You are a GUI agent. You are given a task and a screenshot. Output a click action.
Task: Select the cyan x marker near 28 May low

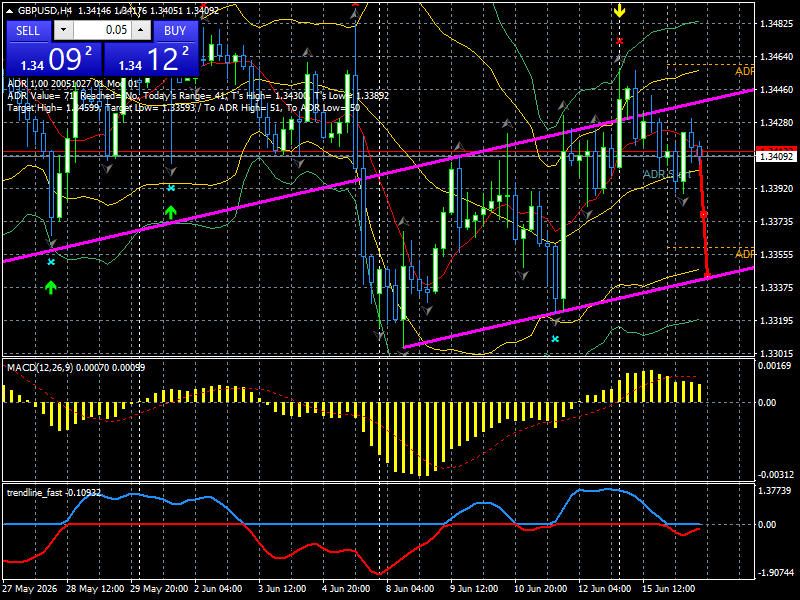click(x=51, y=262)
